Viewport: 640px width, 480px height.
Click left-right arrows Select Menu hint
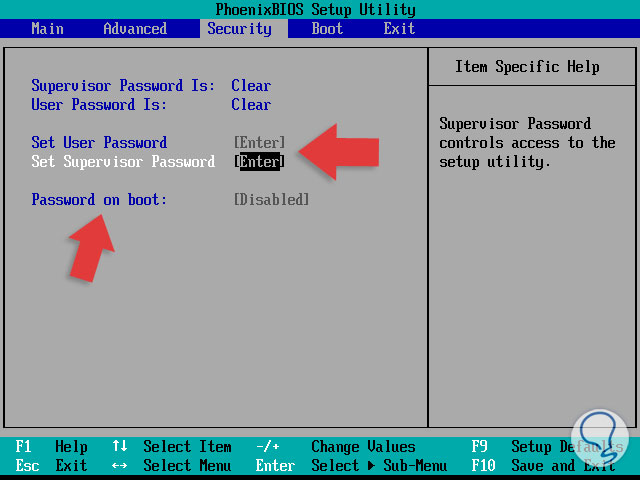(172, 466)
